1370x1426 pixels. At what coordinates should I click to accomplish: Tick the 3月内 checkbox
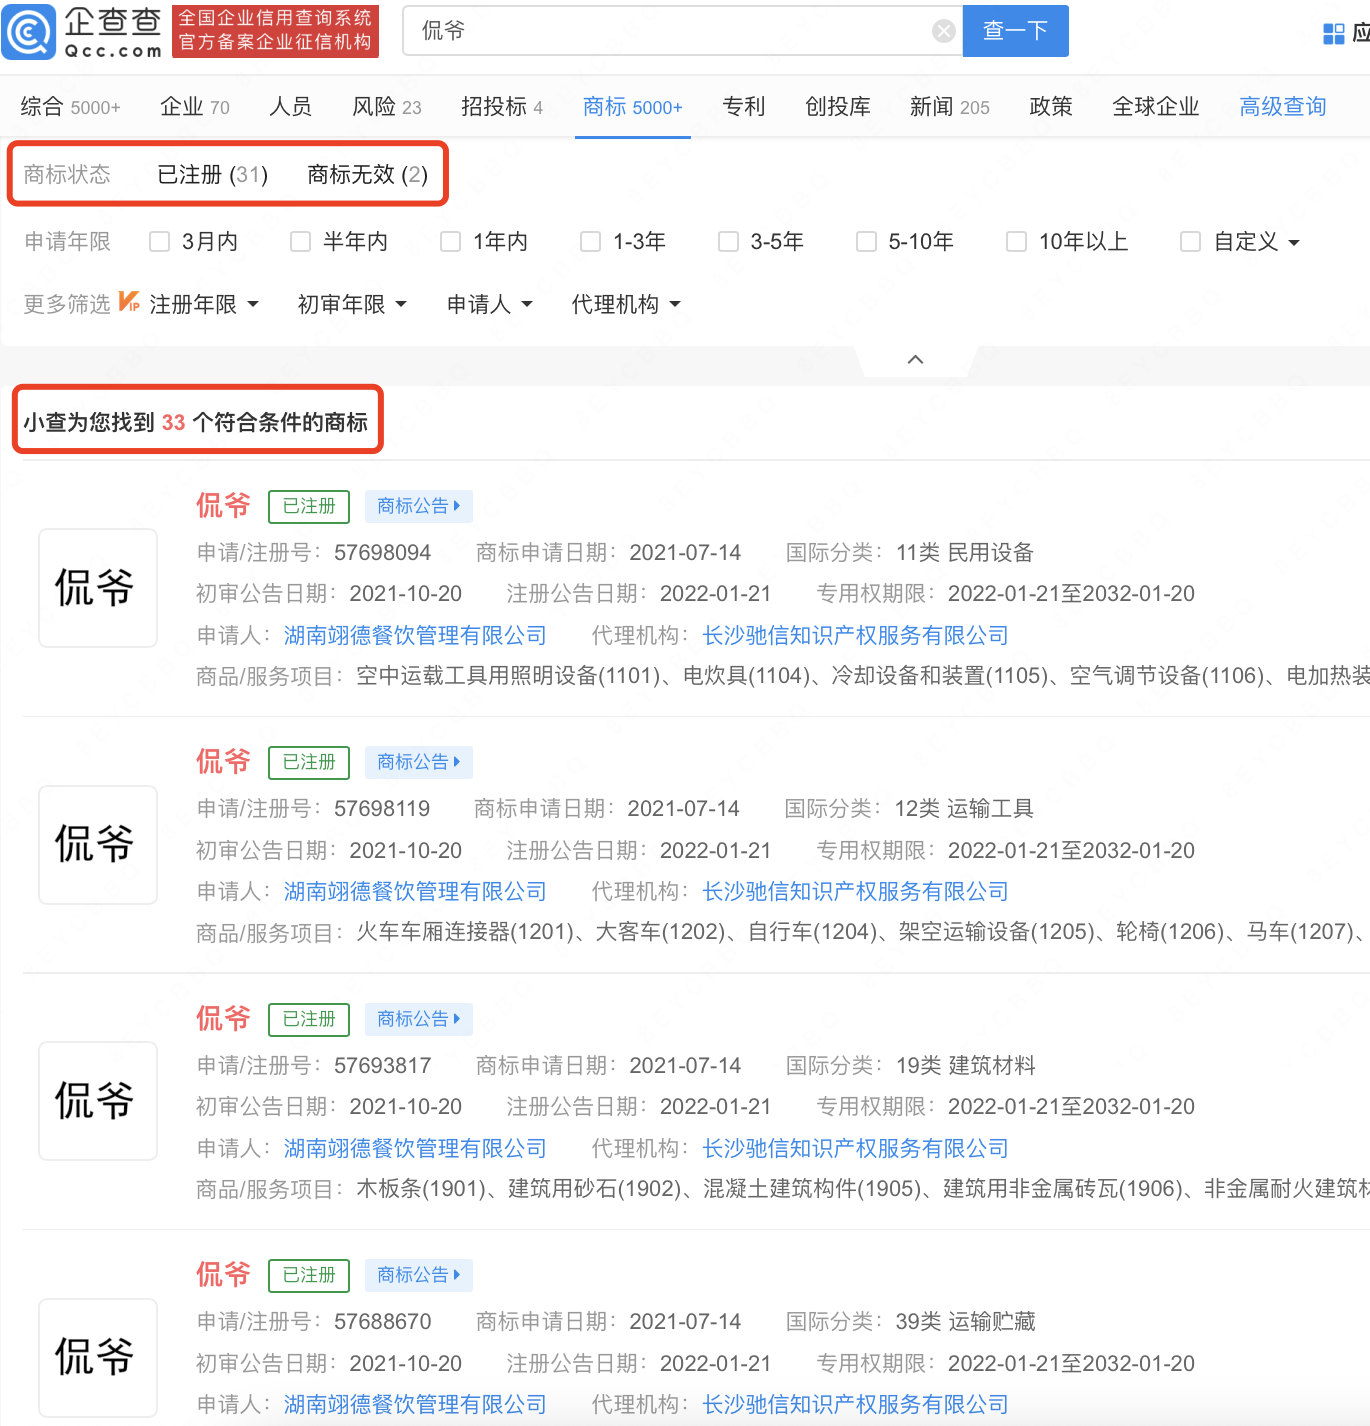point(159,241)
